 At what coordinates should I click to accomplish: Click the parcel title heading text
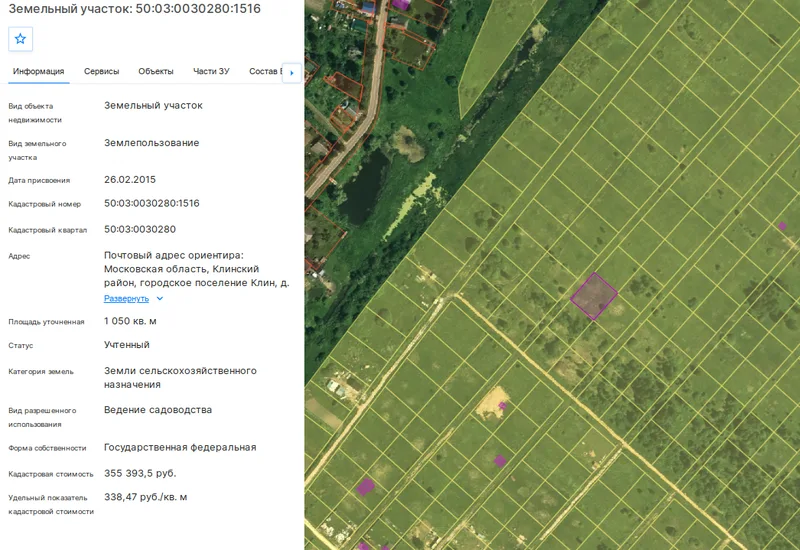pyautogui.click(x=135, y=9)
